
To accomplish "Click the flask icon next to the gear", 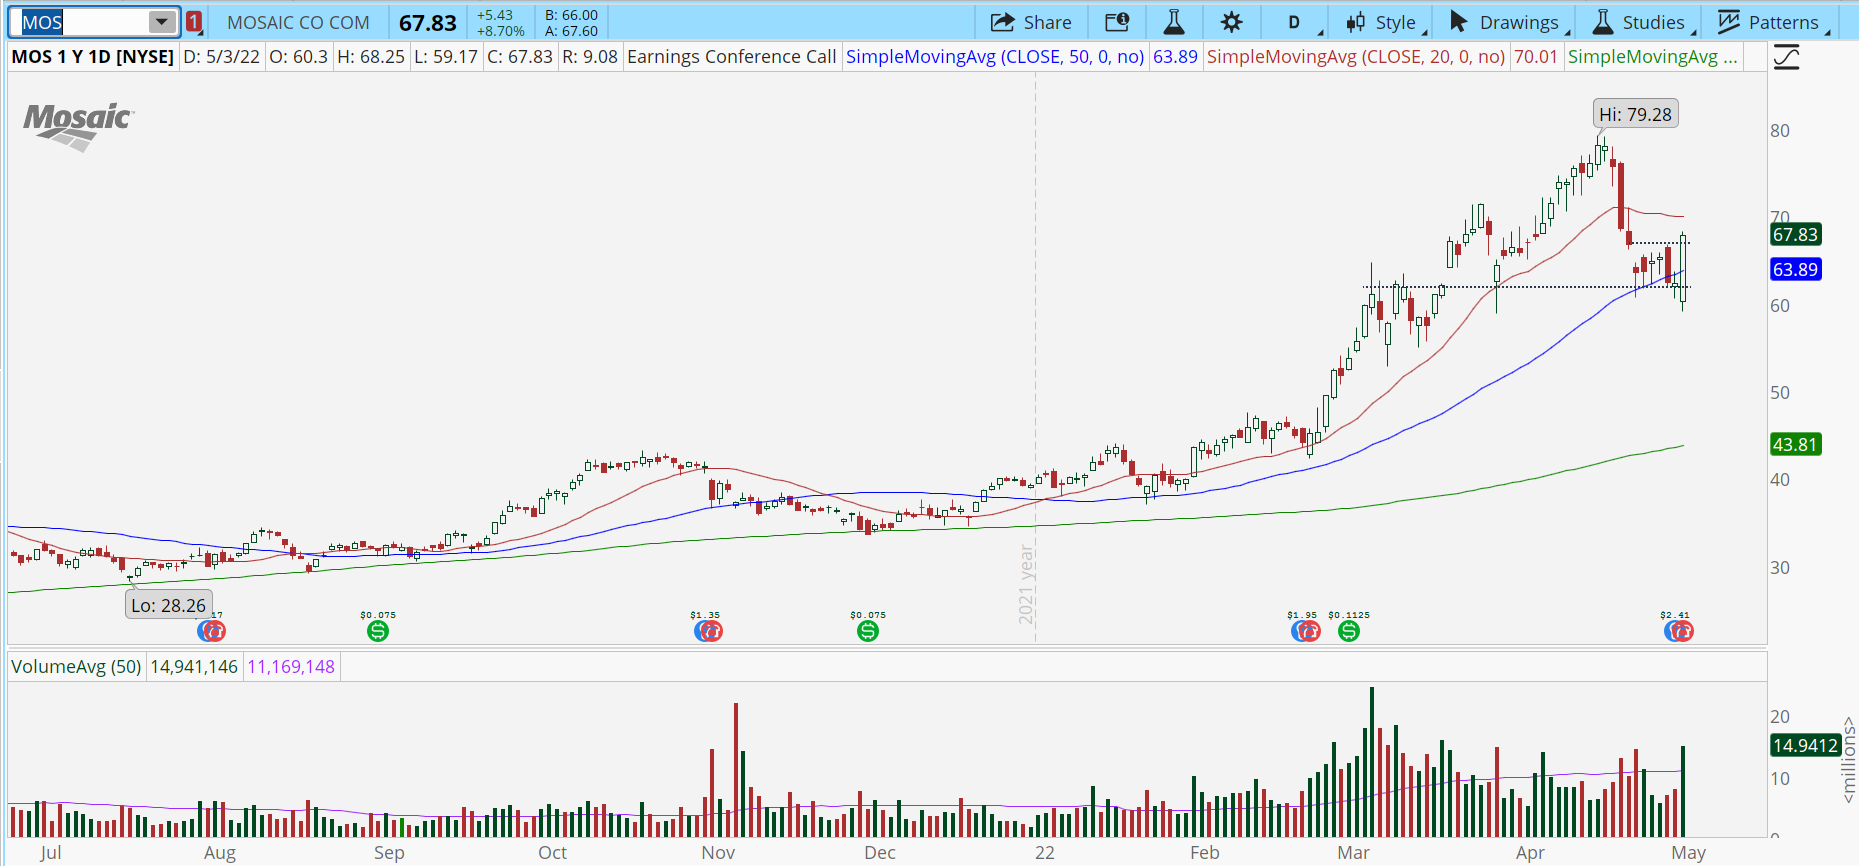I will (1174, 22).
